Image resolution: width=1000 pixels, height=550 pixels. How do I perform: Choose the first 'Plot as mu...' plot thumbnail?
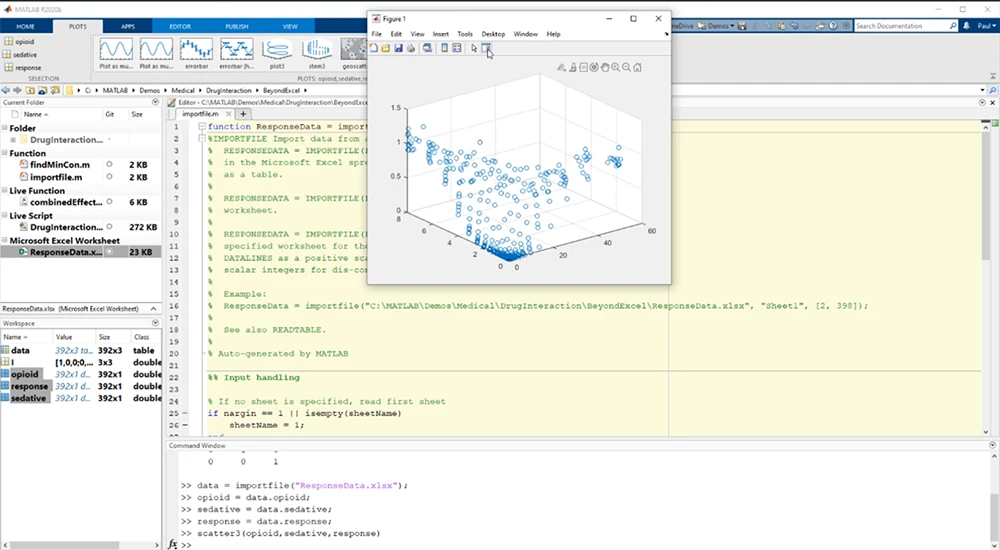(x=116, y=54)
